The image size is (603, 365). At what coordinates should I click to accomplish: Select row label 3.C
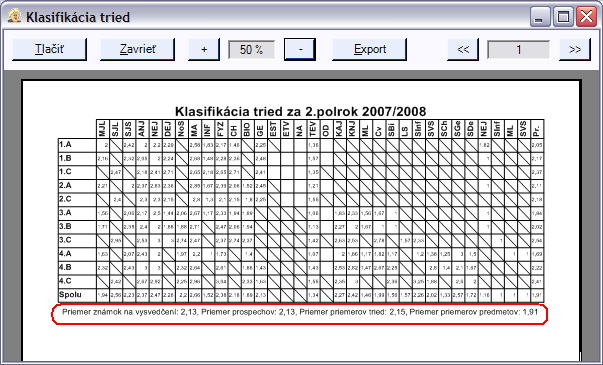pos(77,241)
